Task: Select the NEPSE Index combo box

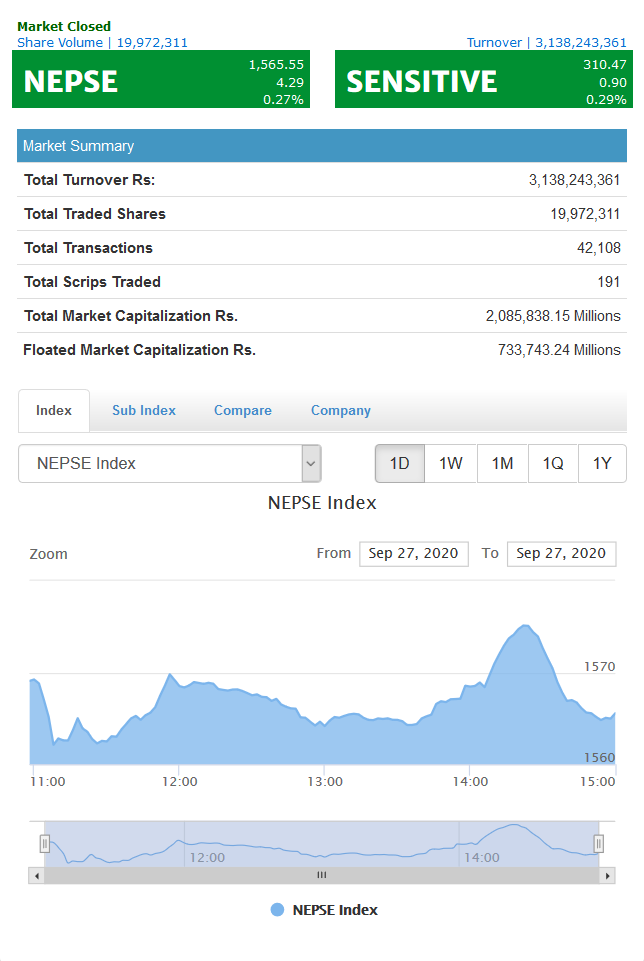Action: click(x=170, y=463)
